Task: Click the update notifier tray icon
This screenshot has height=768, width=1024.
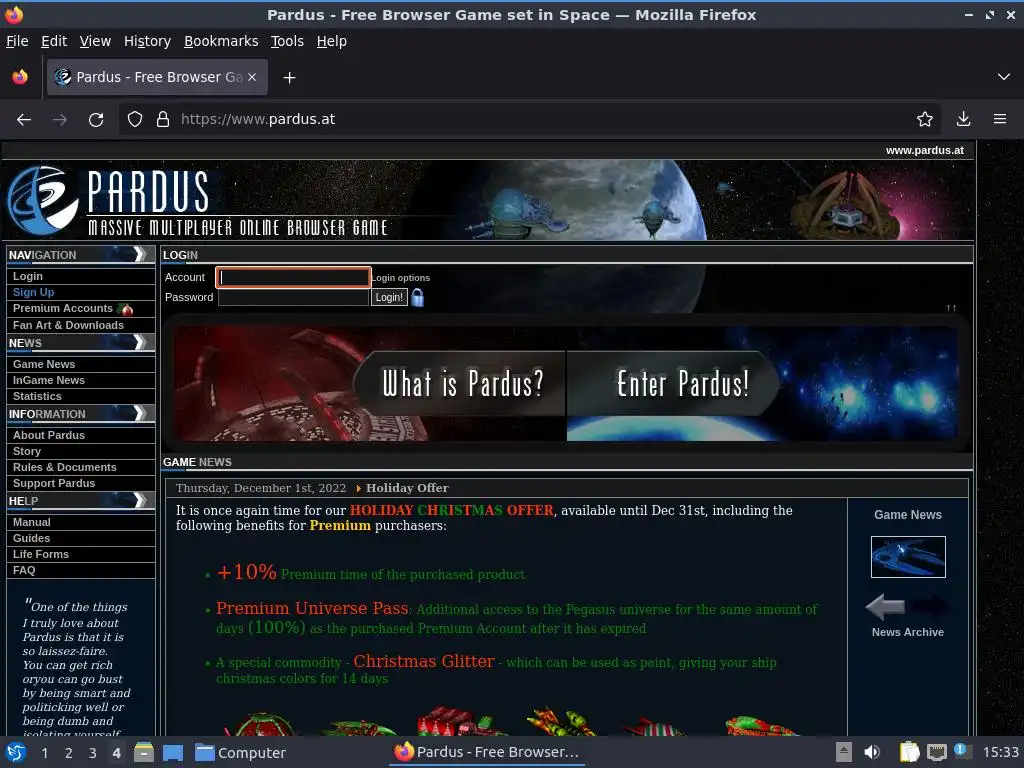Action: 962,751
